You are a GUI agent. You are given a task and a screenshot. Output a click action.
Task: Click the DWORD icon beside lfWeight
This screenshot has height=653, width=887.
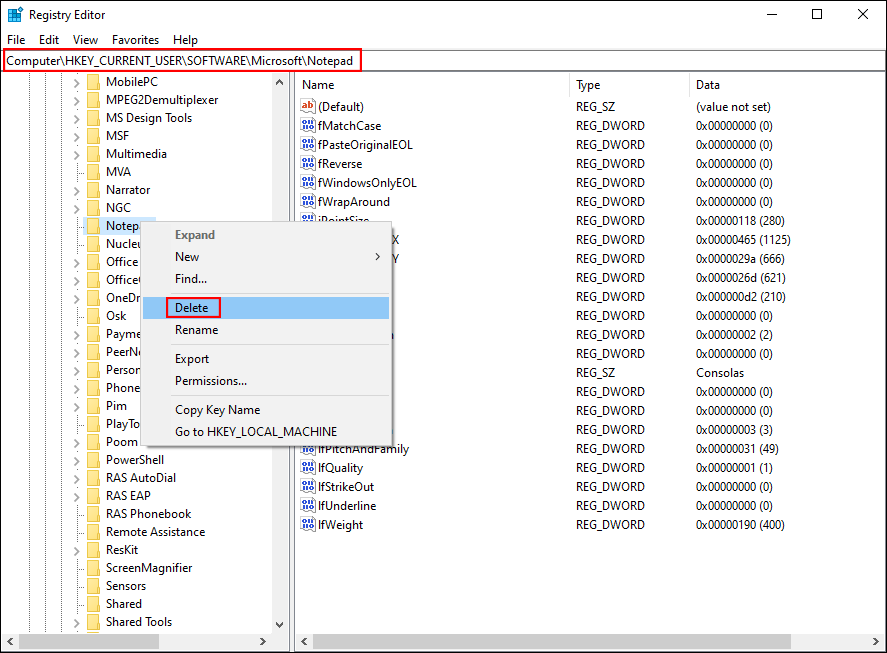(x=308, y=525)
